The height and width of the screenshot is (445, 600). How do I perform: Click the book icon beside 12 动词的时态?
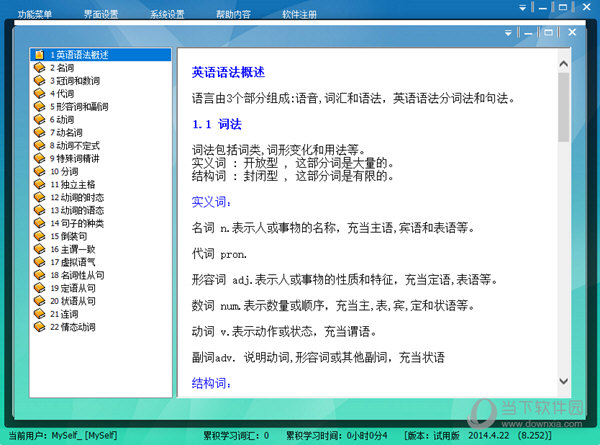(x=39, y=197)
